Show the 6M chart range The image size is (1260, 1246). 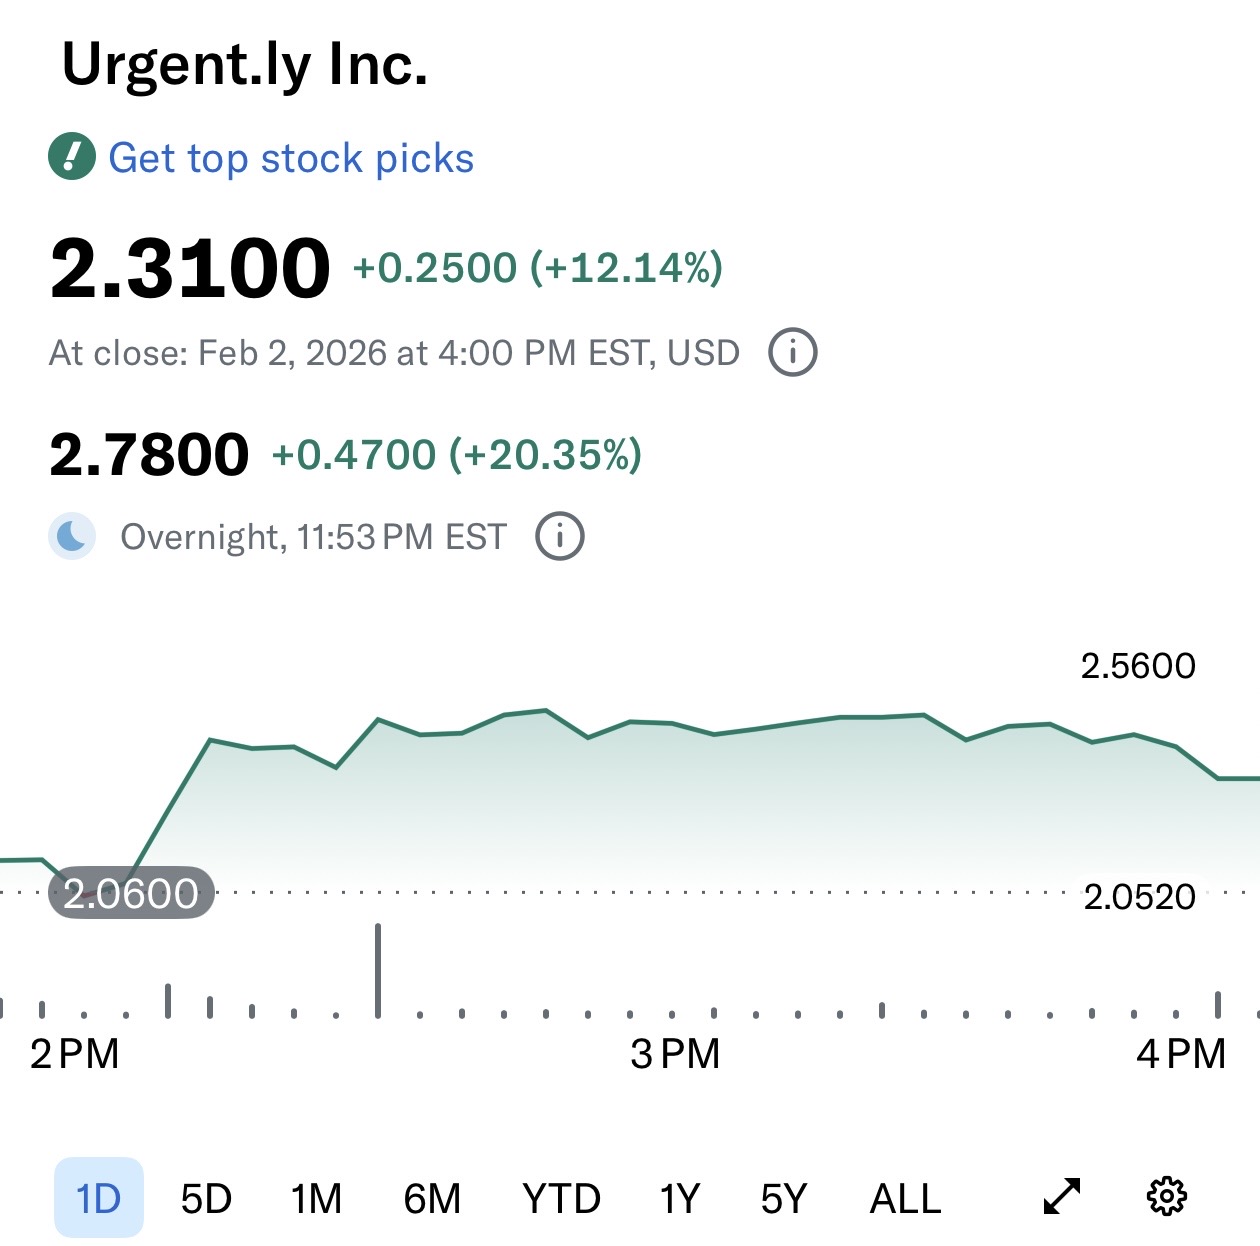click(432, 1198)
